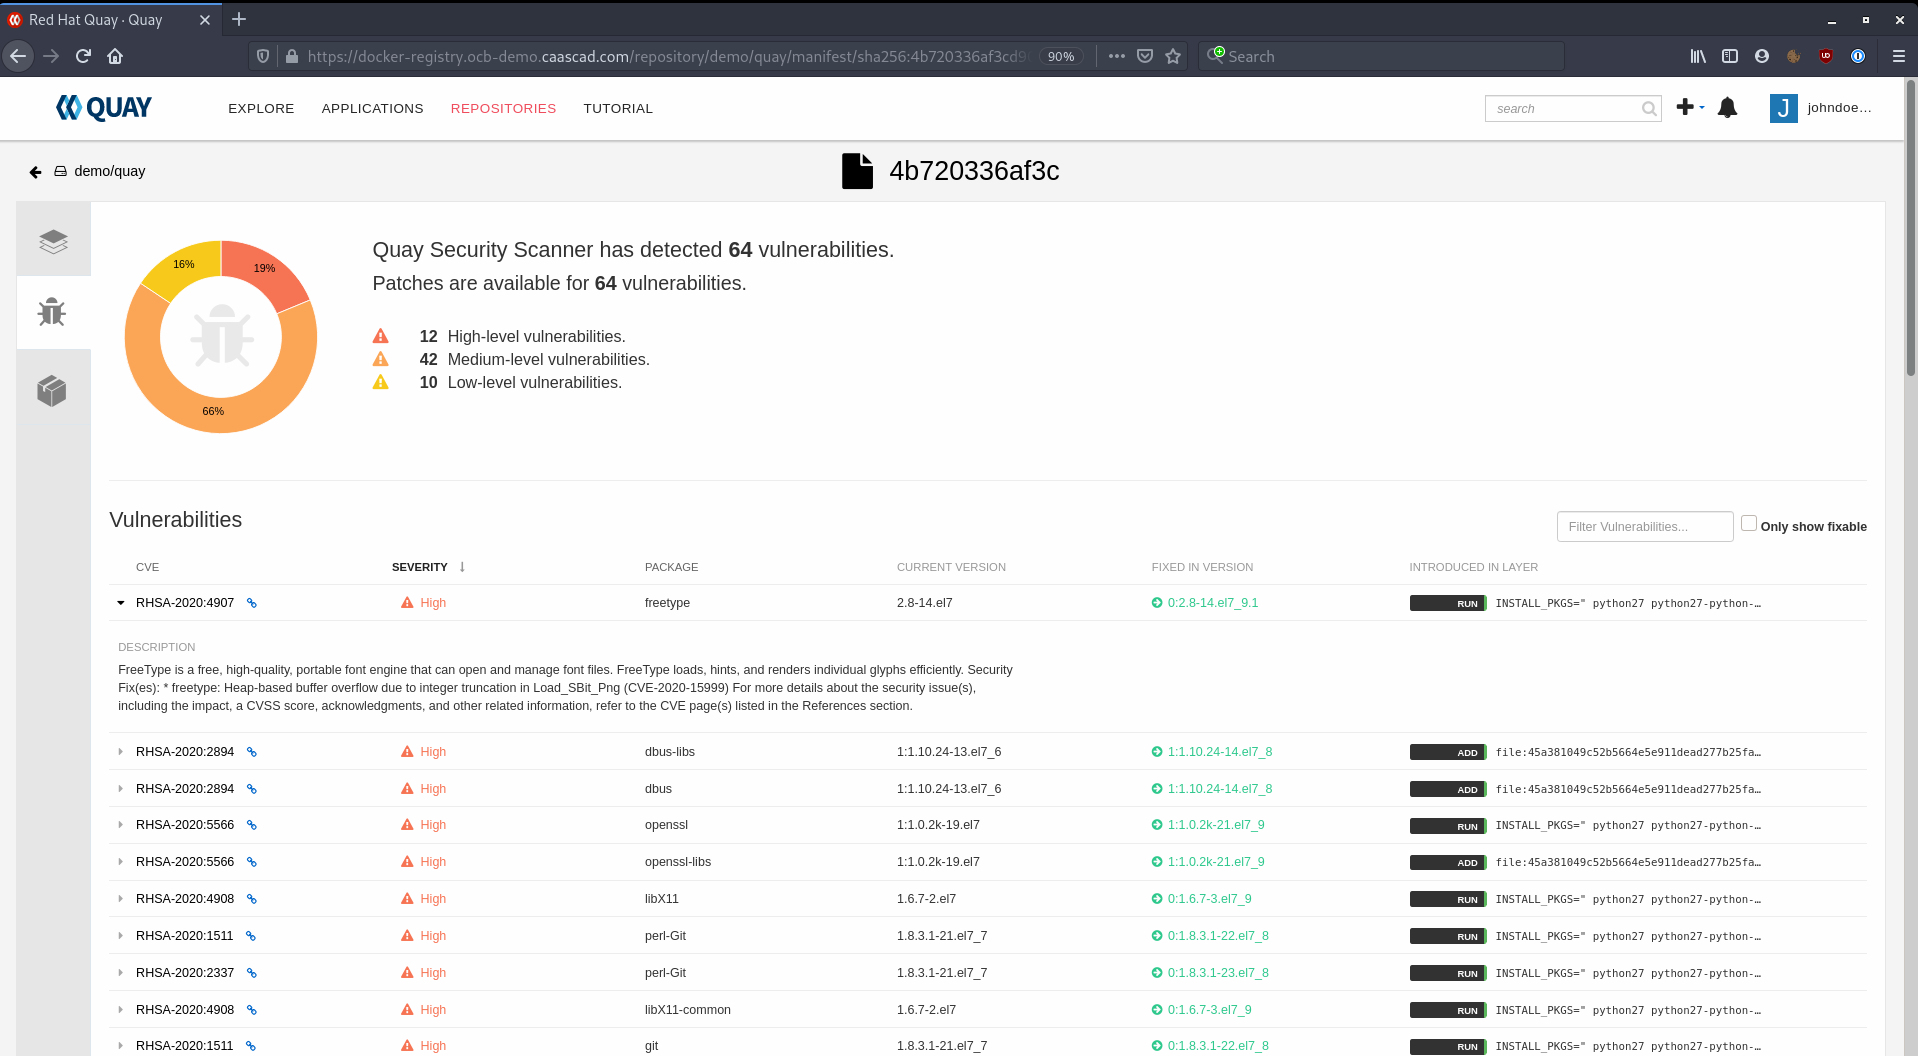Open Firefox page actions ellipsis menu

tap(1117, 56)
